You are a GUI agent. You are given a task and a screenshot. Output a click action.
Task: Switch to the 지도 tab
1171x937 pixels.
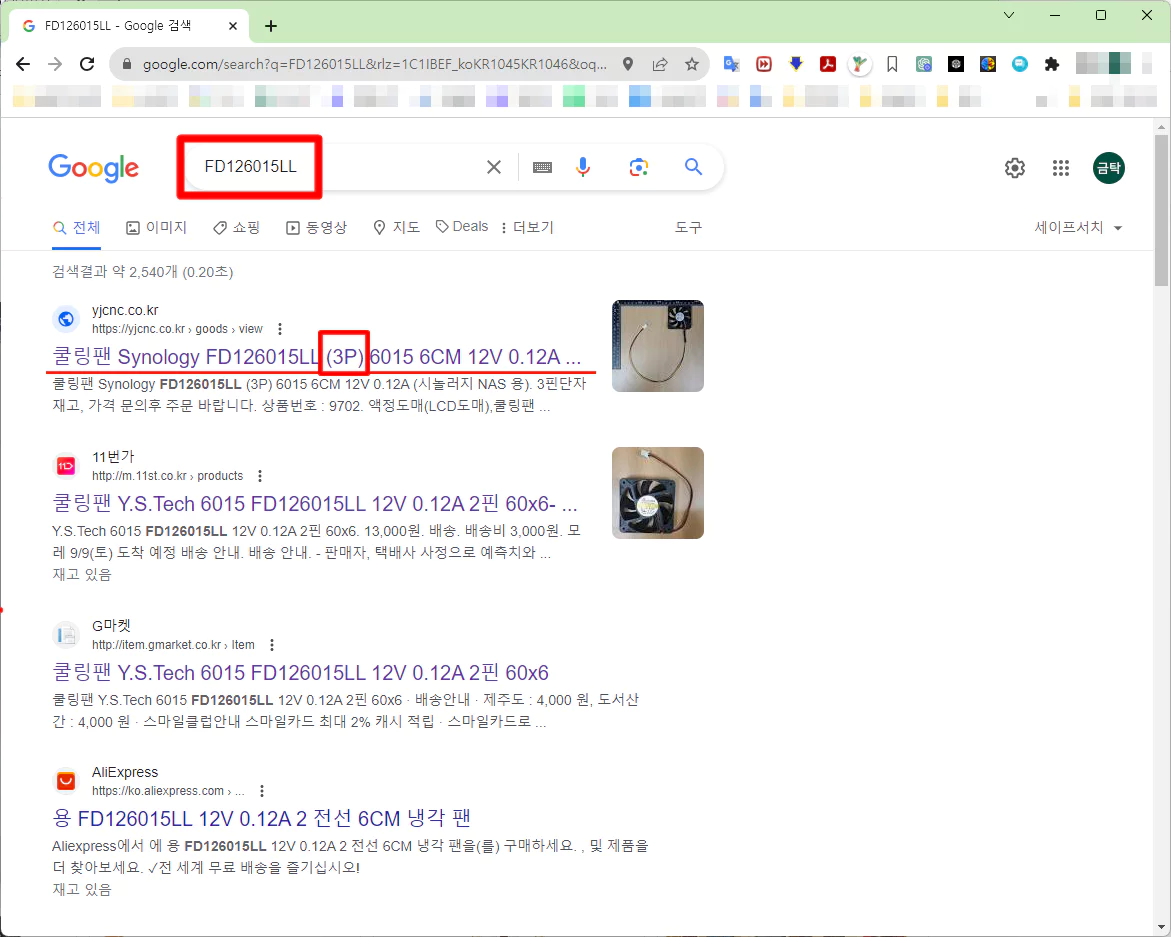point(397,228)
